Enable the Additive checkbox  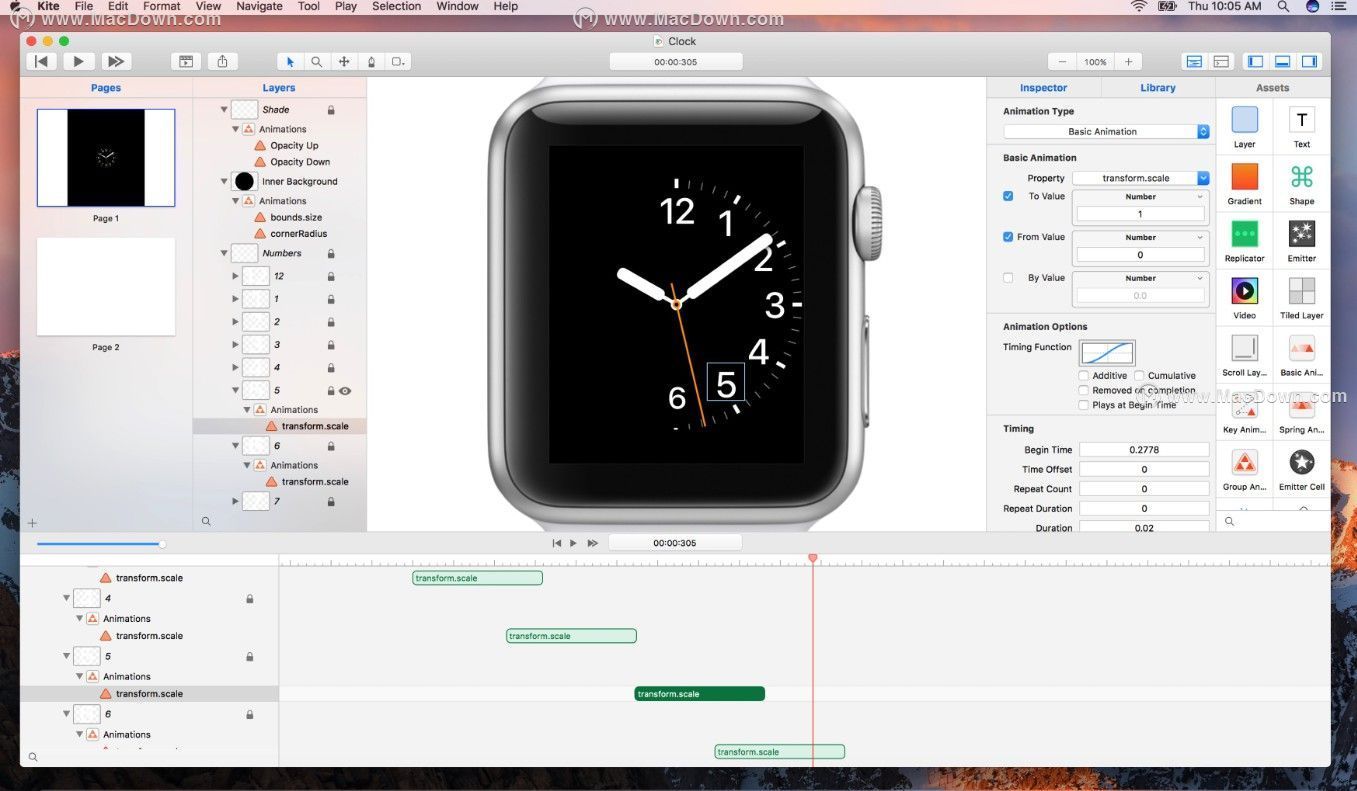[1084, 376]
